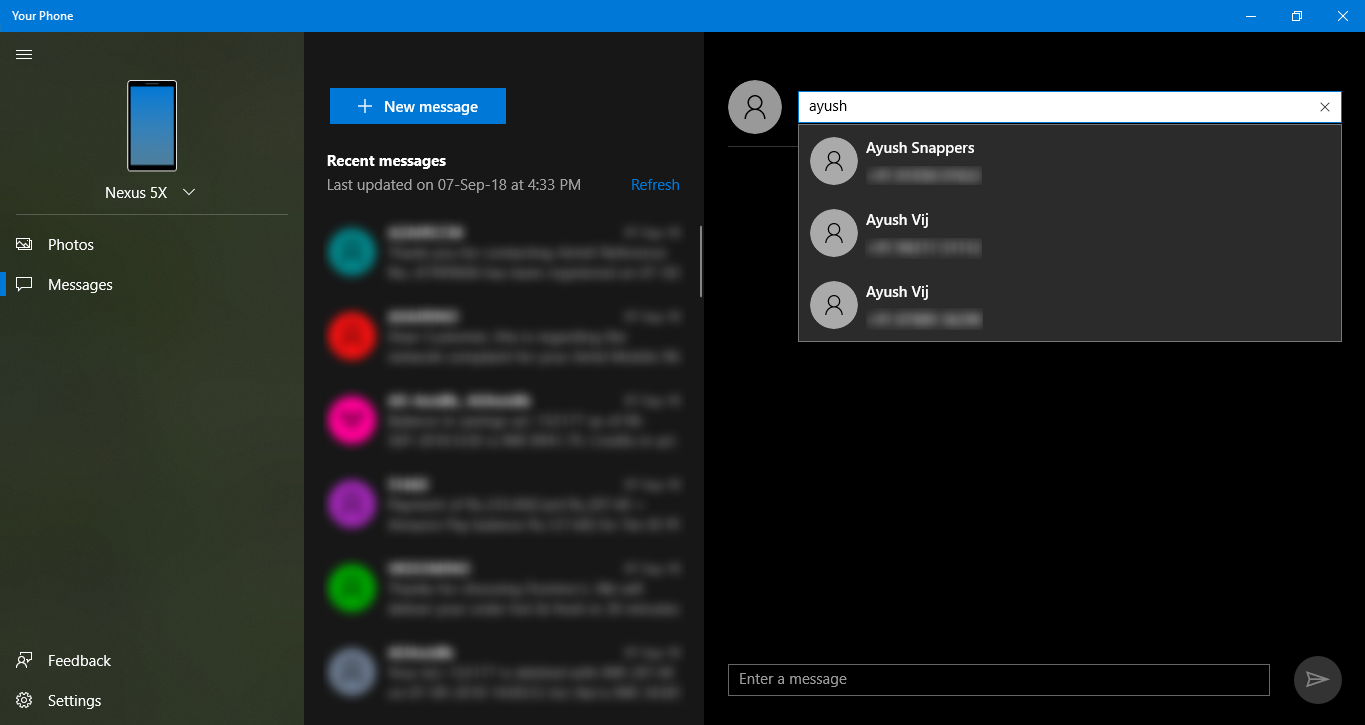Open the red avatar conversation
Screen dimensions: 1365x725
click(504, 336)
